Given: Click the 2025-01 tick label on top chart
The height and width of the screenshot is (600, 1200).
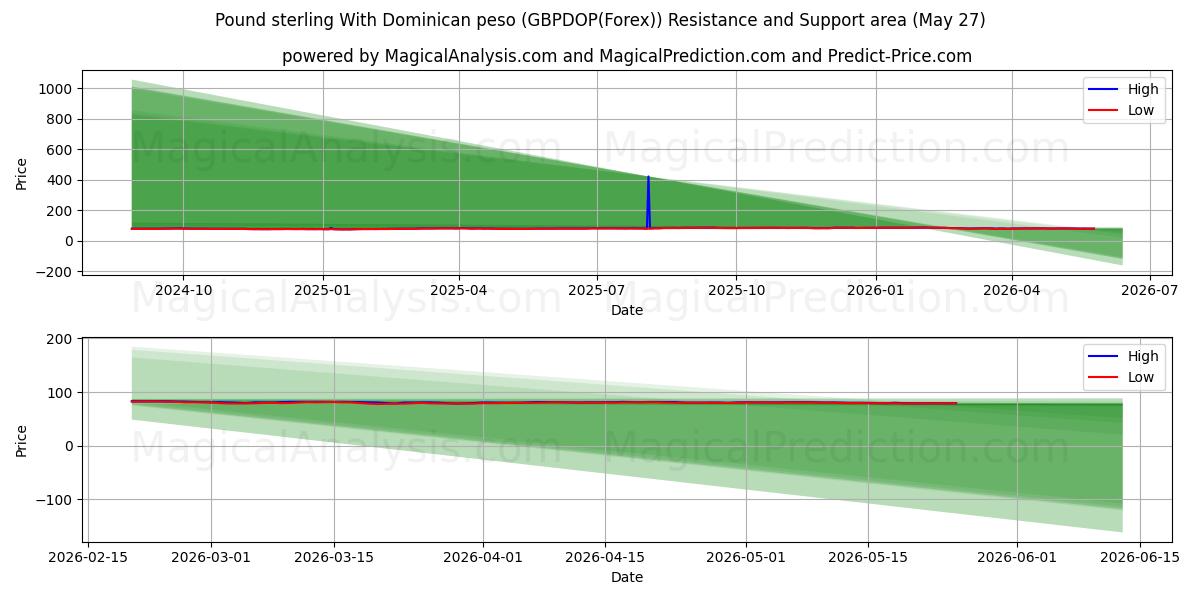Looking at the screenshot, I should pyautogui.click(x=323, y=290).
